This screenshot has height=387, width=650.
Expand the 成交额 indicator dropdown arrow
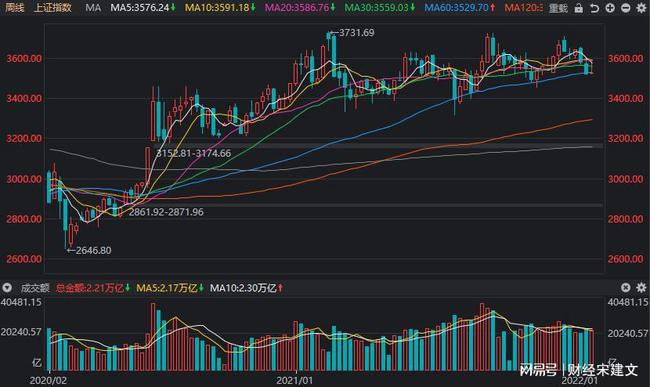pos(7,288)
